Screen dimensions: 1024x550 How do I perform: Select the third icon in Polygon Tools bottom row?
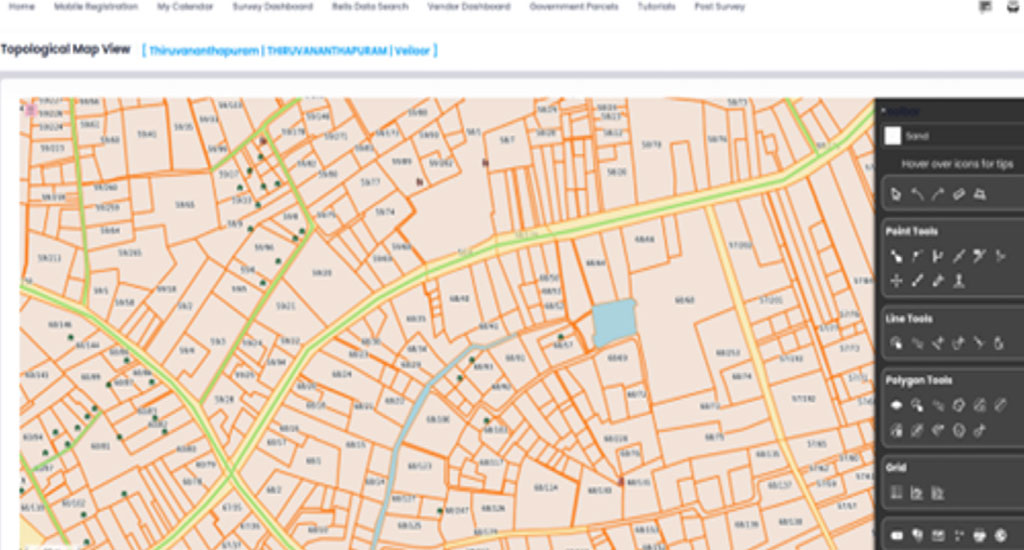pos(938,430)
